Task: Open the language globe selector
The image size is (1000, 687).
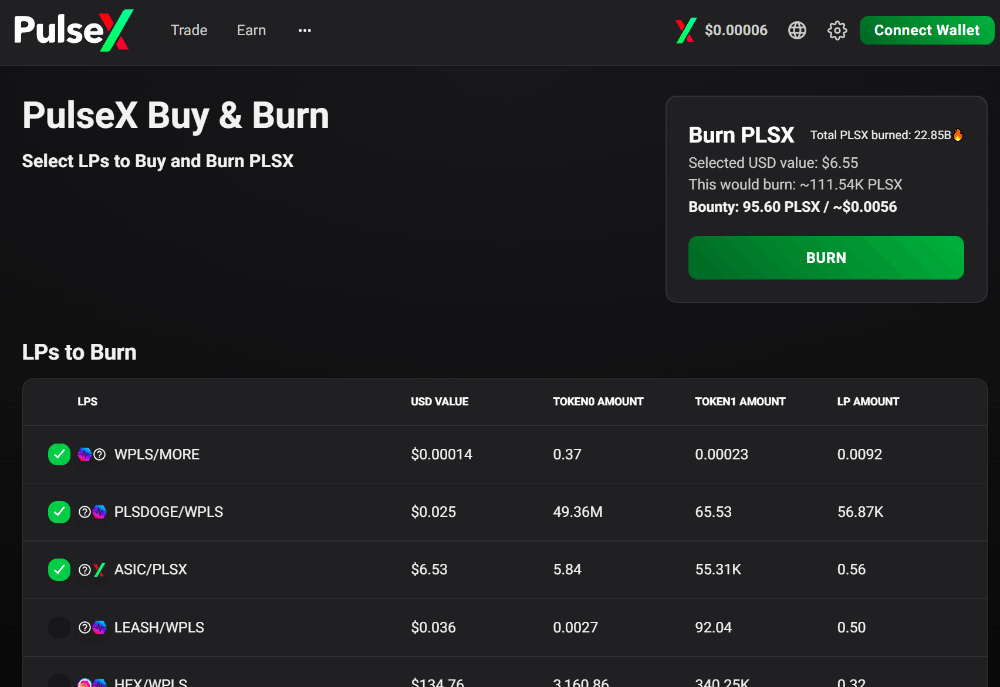Action: (x=797, y=30)
